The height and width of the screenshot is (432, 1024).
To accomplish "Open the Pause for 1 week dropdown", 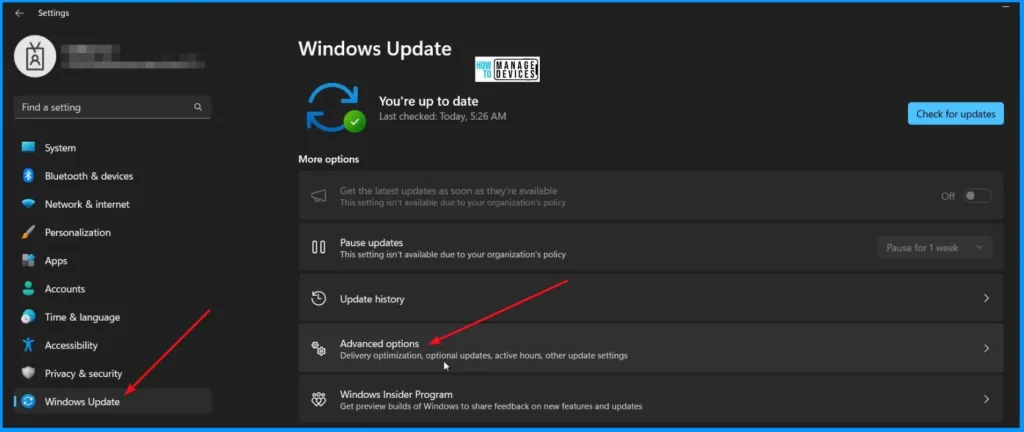I will click(x=935, y=247).
